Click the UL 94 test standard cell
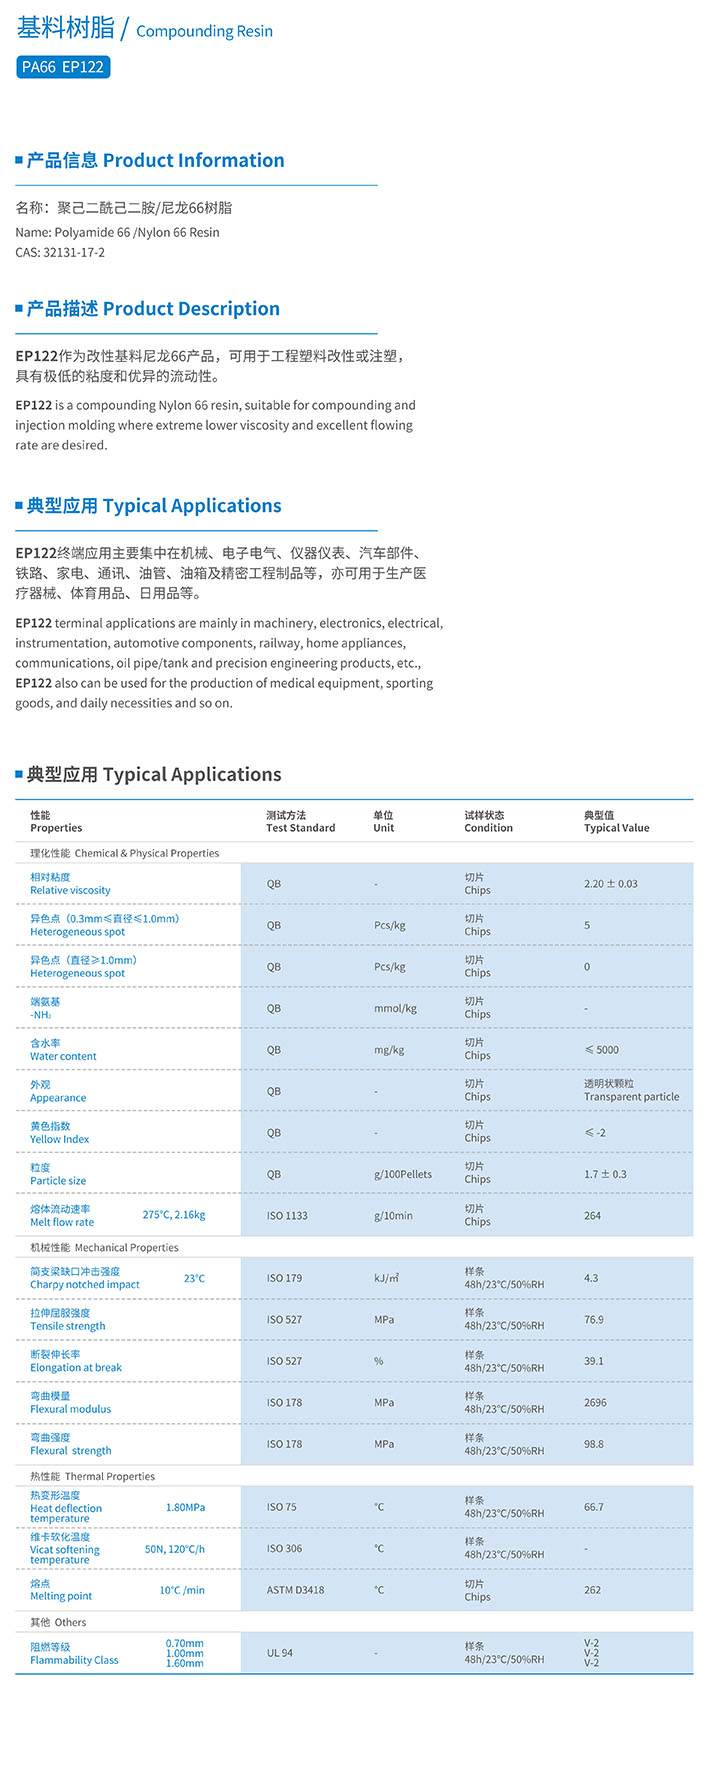The height and width of the screenshot is (1773, 710). click(x=280, y=1653)
